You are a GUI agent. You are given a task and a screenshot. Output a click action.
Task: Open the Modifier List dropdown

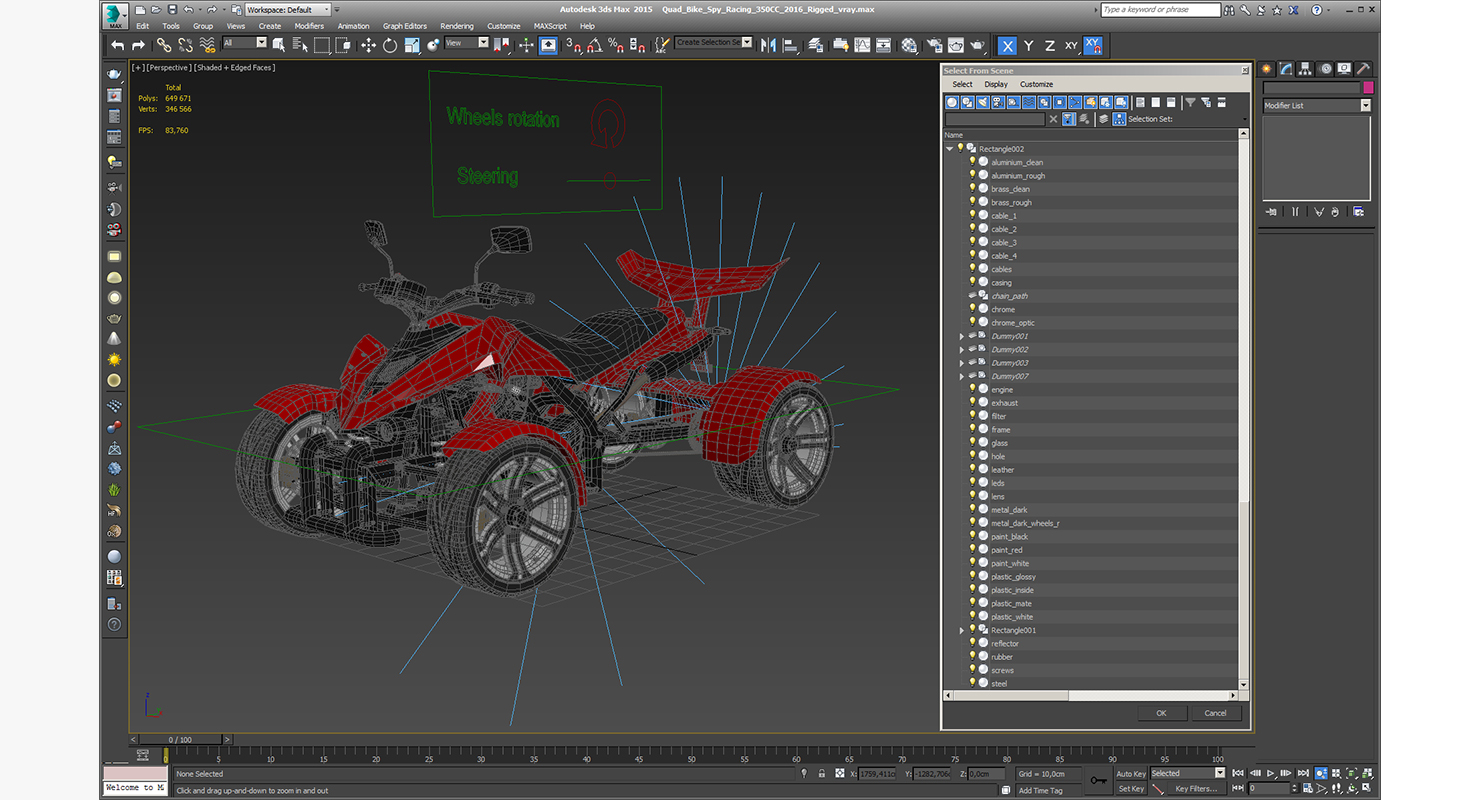click(1316, 106)
